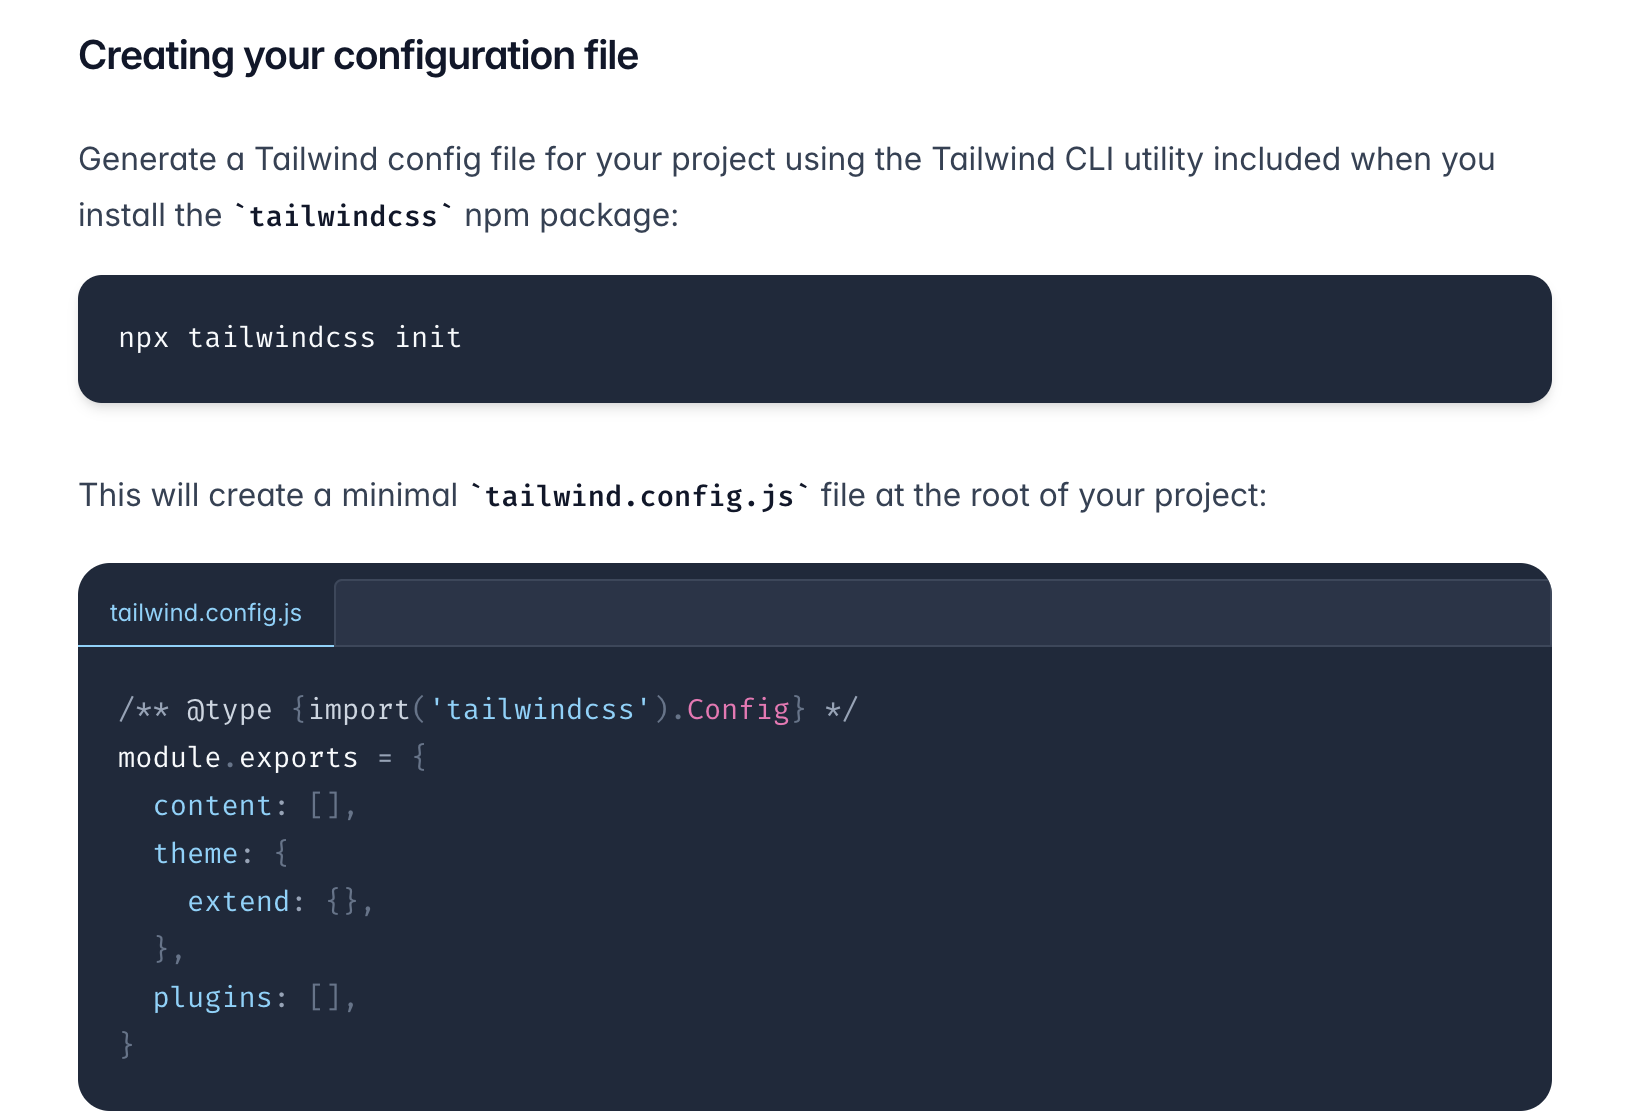Viewport: 1636px width, 1118px height.
Task: Click "This will create a minimal" sentence start
Action: [x=268, y=495]
